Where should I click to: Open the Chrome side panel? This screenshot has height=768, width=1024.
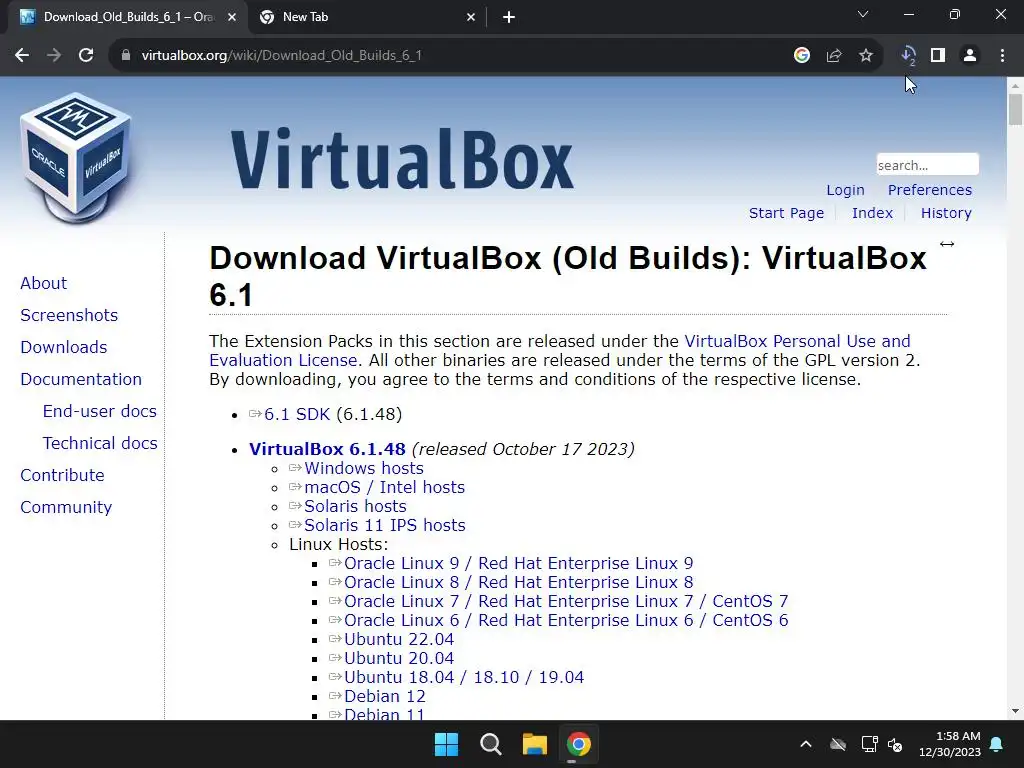[x=938, y=56]
